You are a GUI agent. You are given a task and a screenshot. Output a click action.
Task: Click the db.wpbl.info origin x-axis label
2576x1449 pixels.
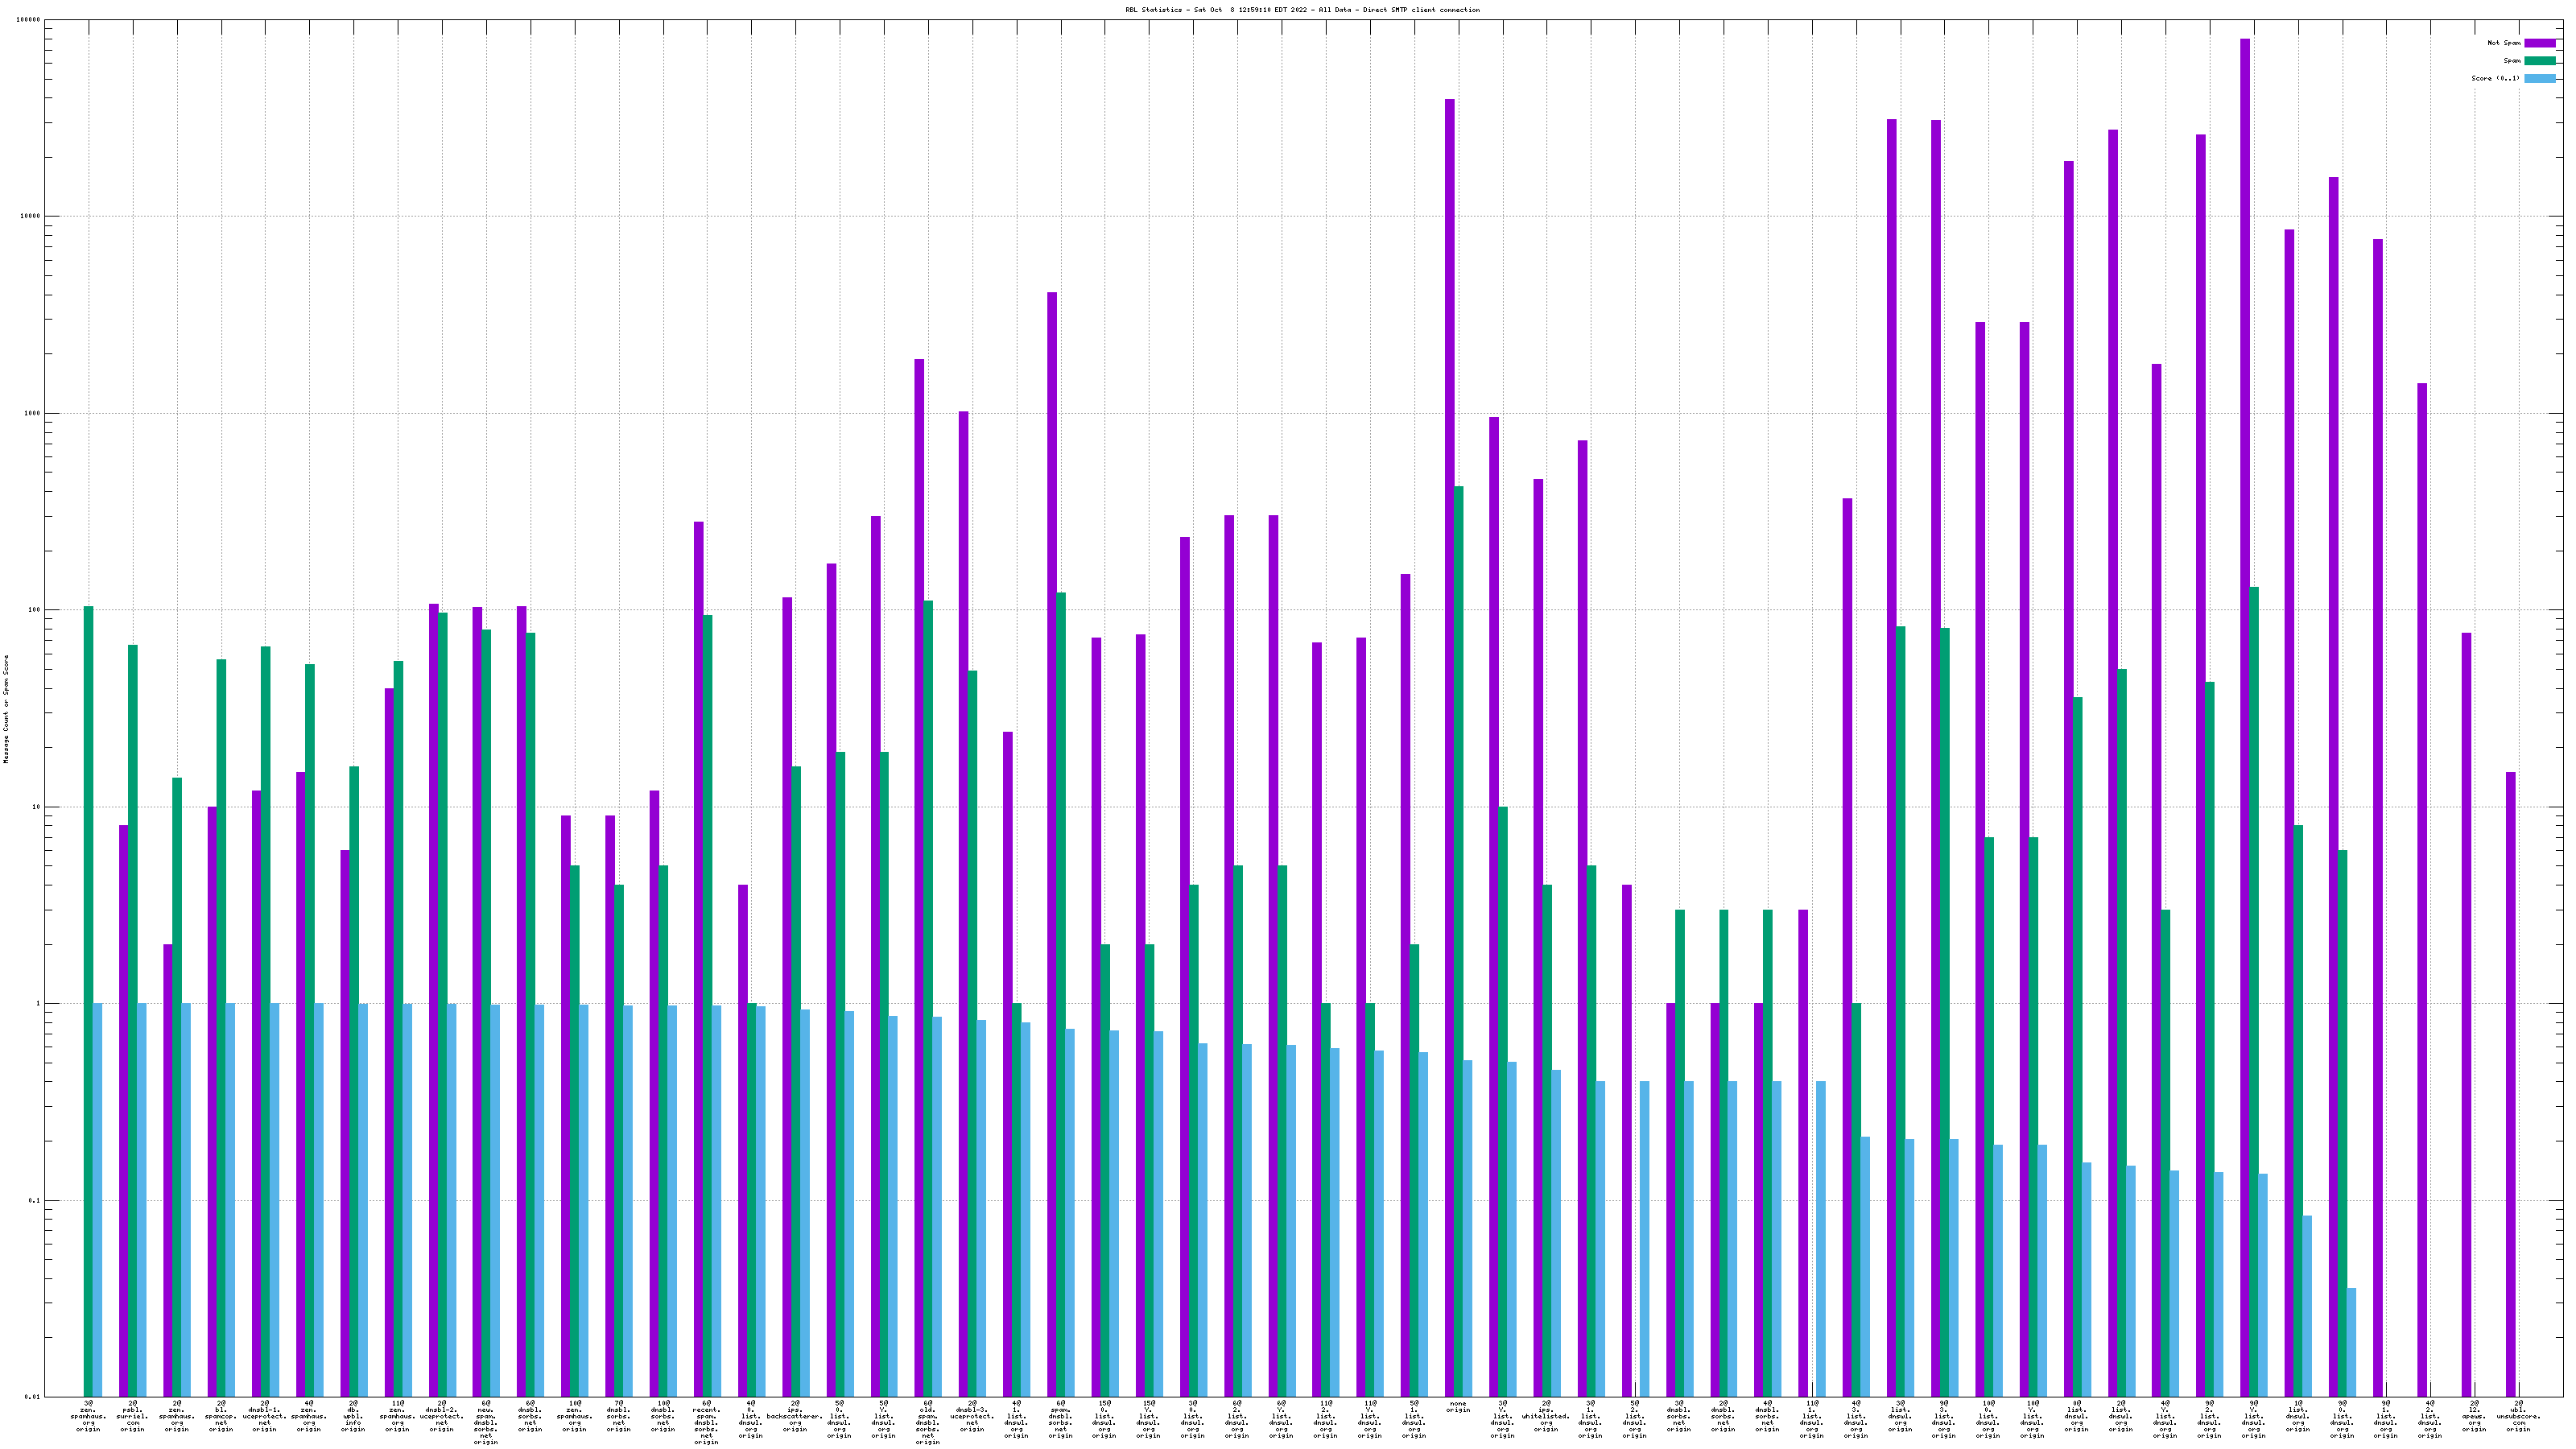click(353, 1416)
